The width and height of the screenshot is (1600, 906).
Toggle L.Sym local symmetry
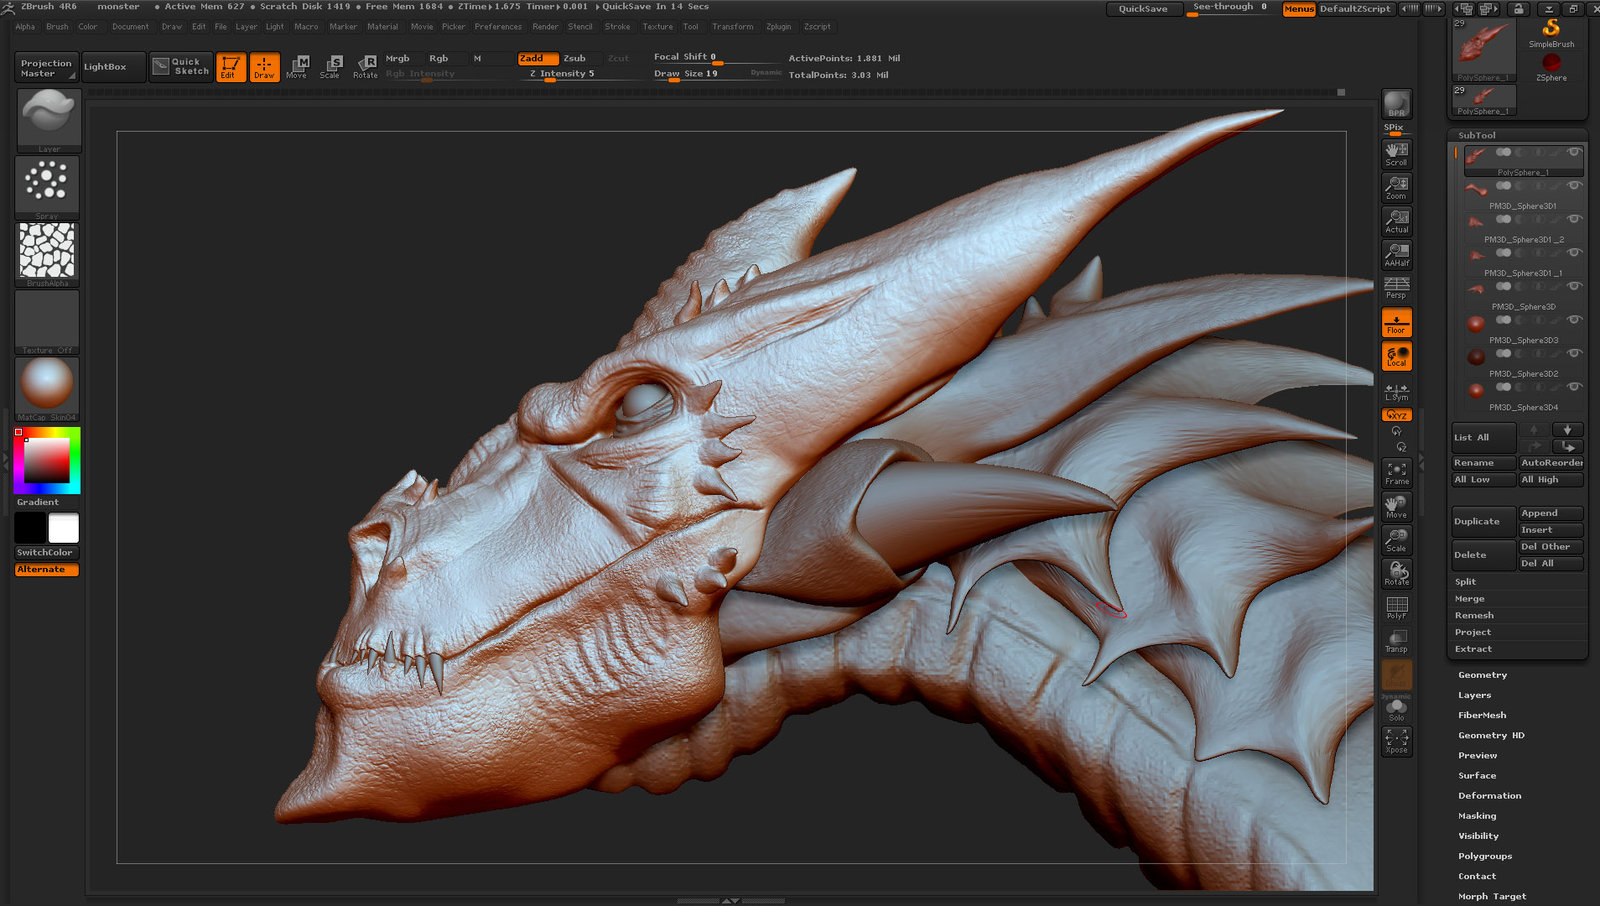[1396, 391]
